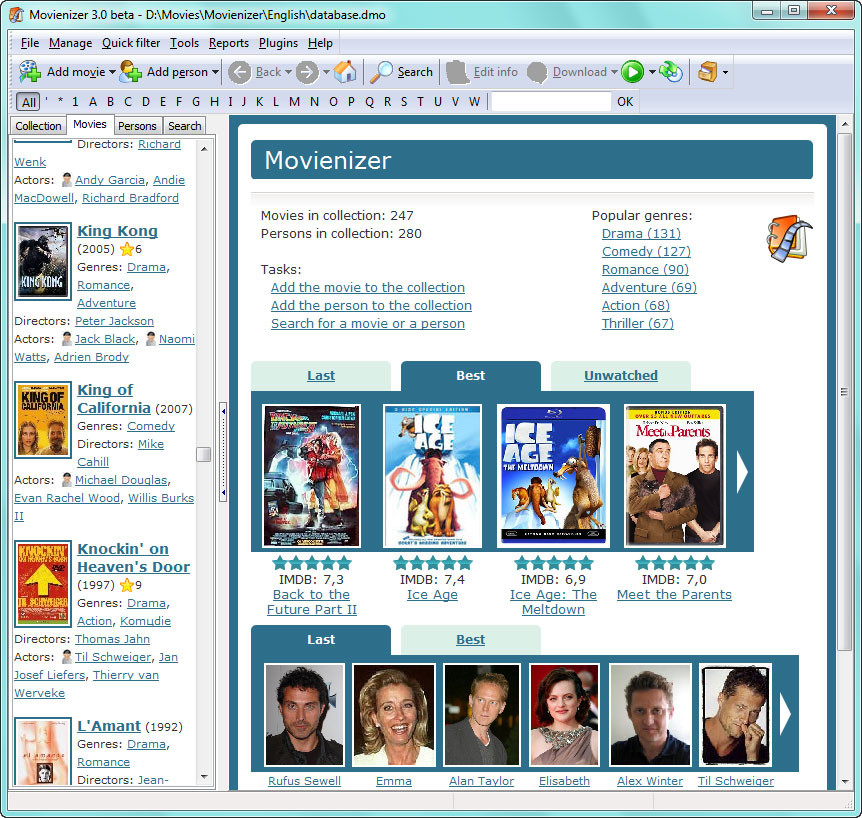
Task: Click the Rufus Sewell photo thumbnail
Action: 305,715
